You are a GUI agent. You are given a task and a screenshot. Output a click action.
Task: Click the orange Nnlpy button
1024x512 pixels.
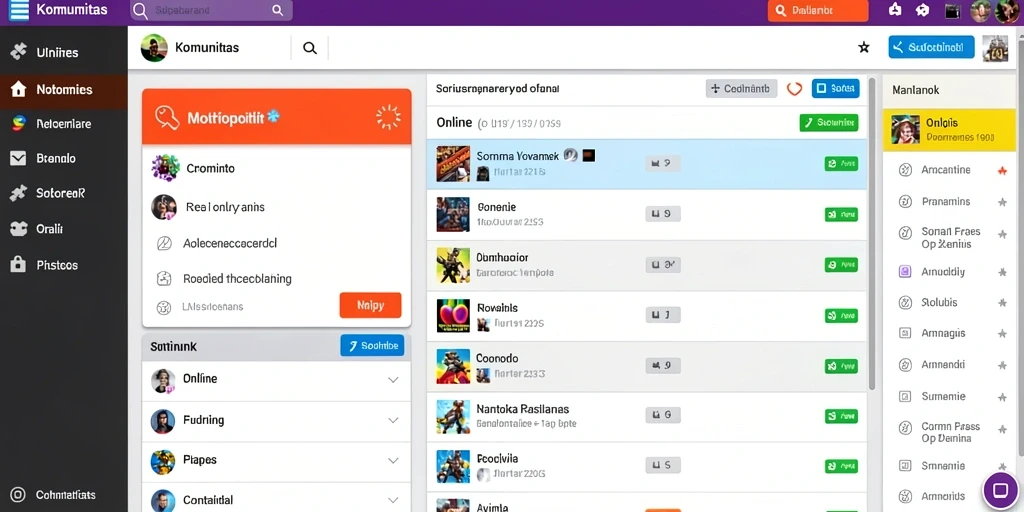click(x=370, y=305)
